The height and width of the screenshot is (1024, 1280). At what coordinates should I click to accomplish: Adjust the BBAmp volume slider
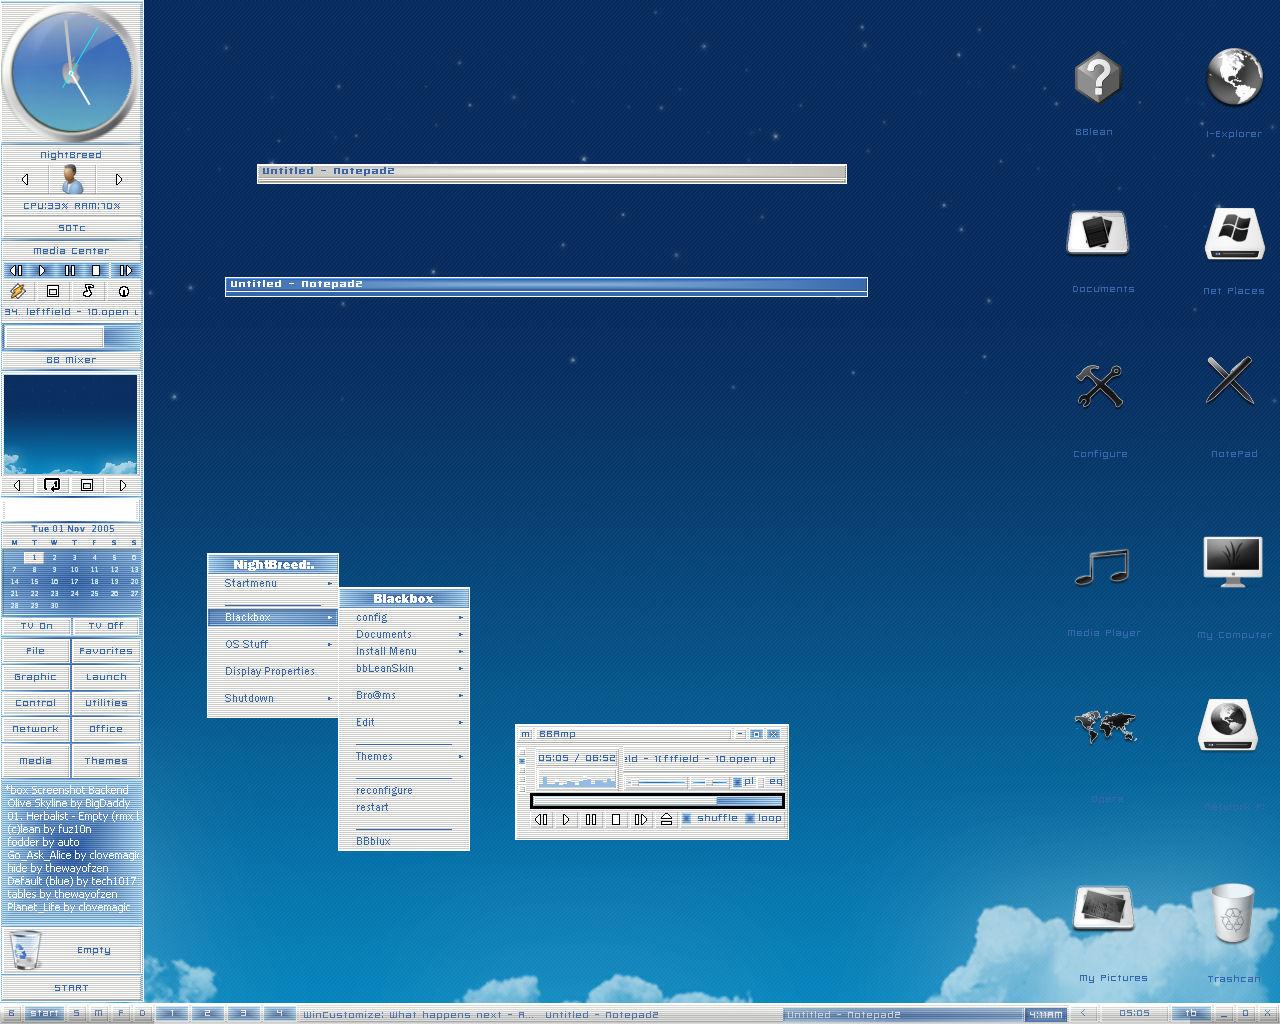[x=659, y=782]
